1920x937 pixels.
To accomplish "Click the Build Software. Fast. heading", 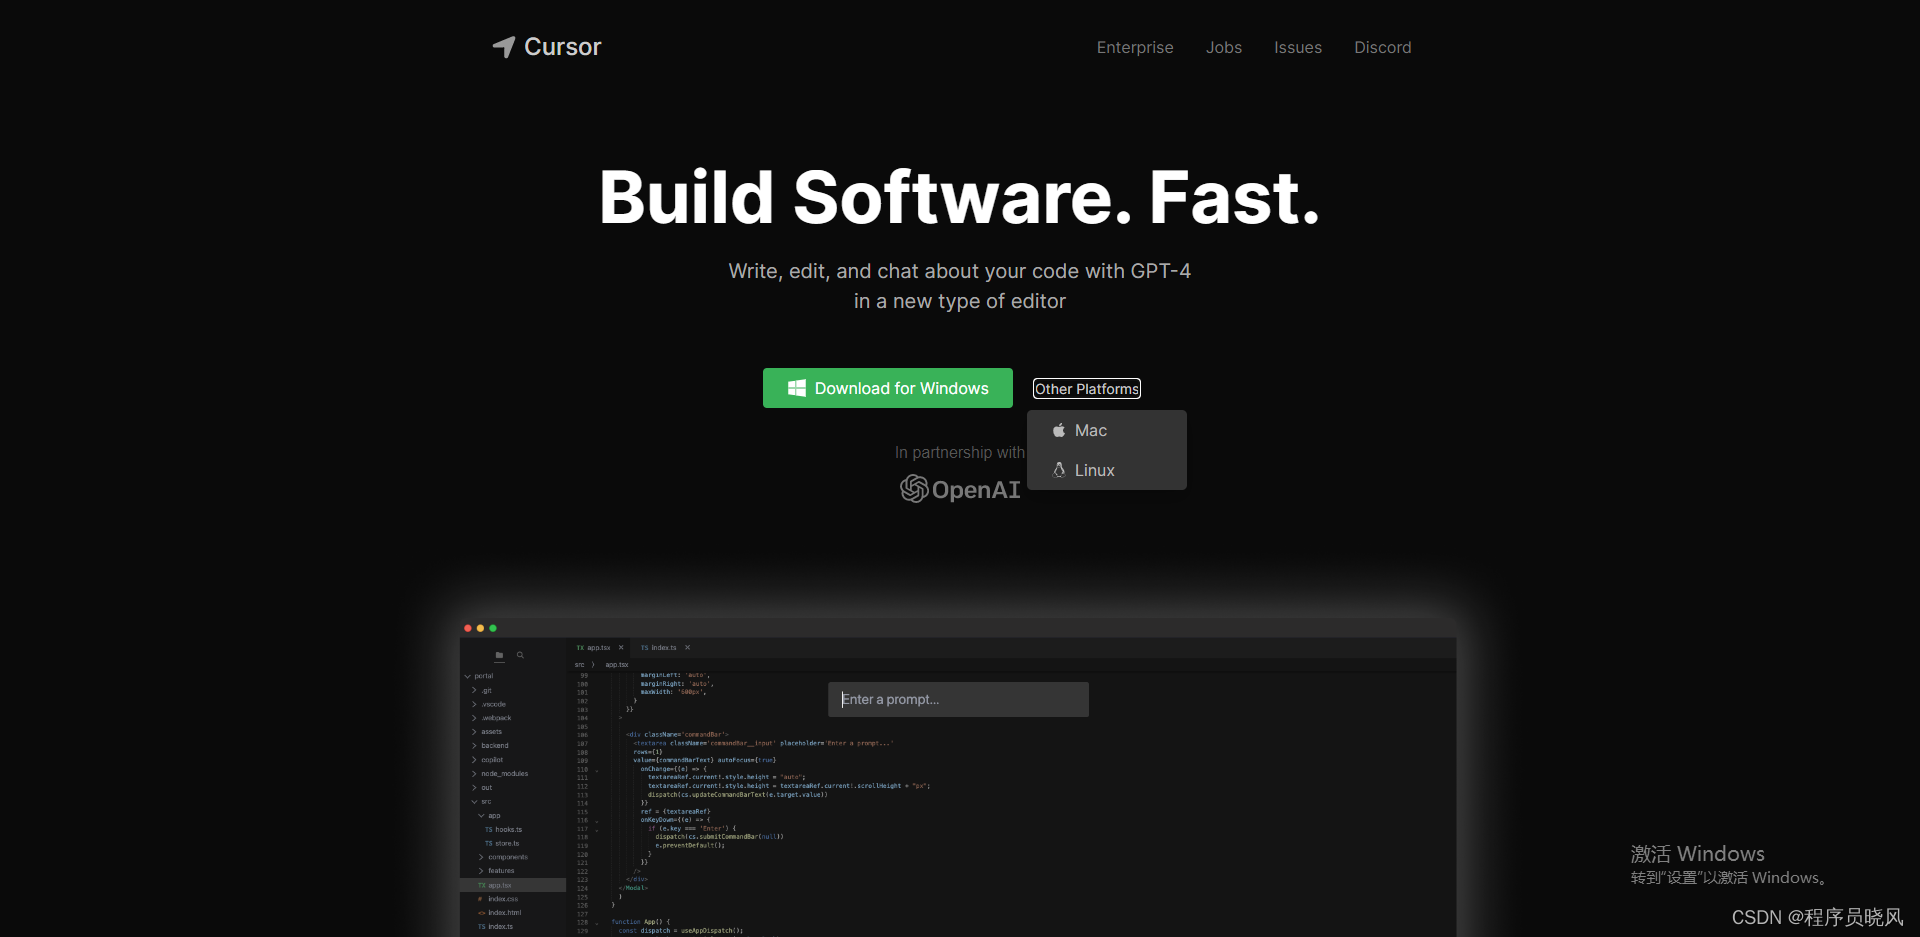I will 960,197.
